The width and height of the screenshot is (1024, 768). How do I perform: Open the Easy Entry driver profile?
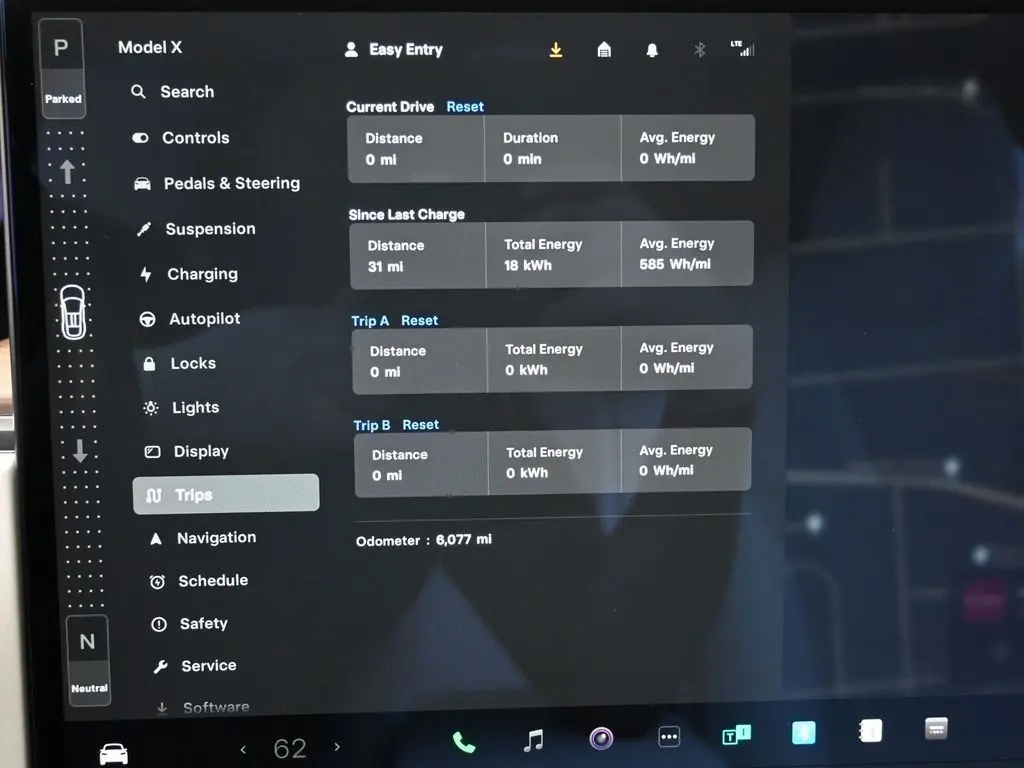coord(394,50)
